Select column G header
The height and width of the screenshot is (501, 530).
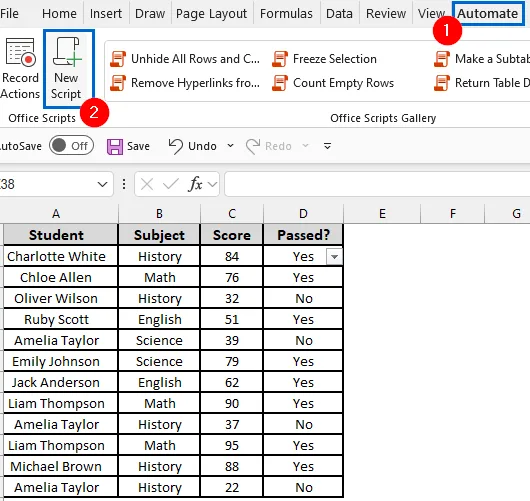(508, 214)
